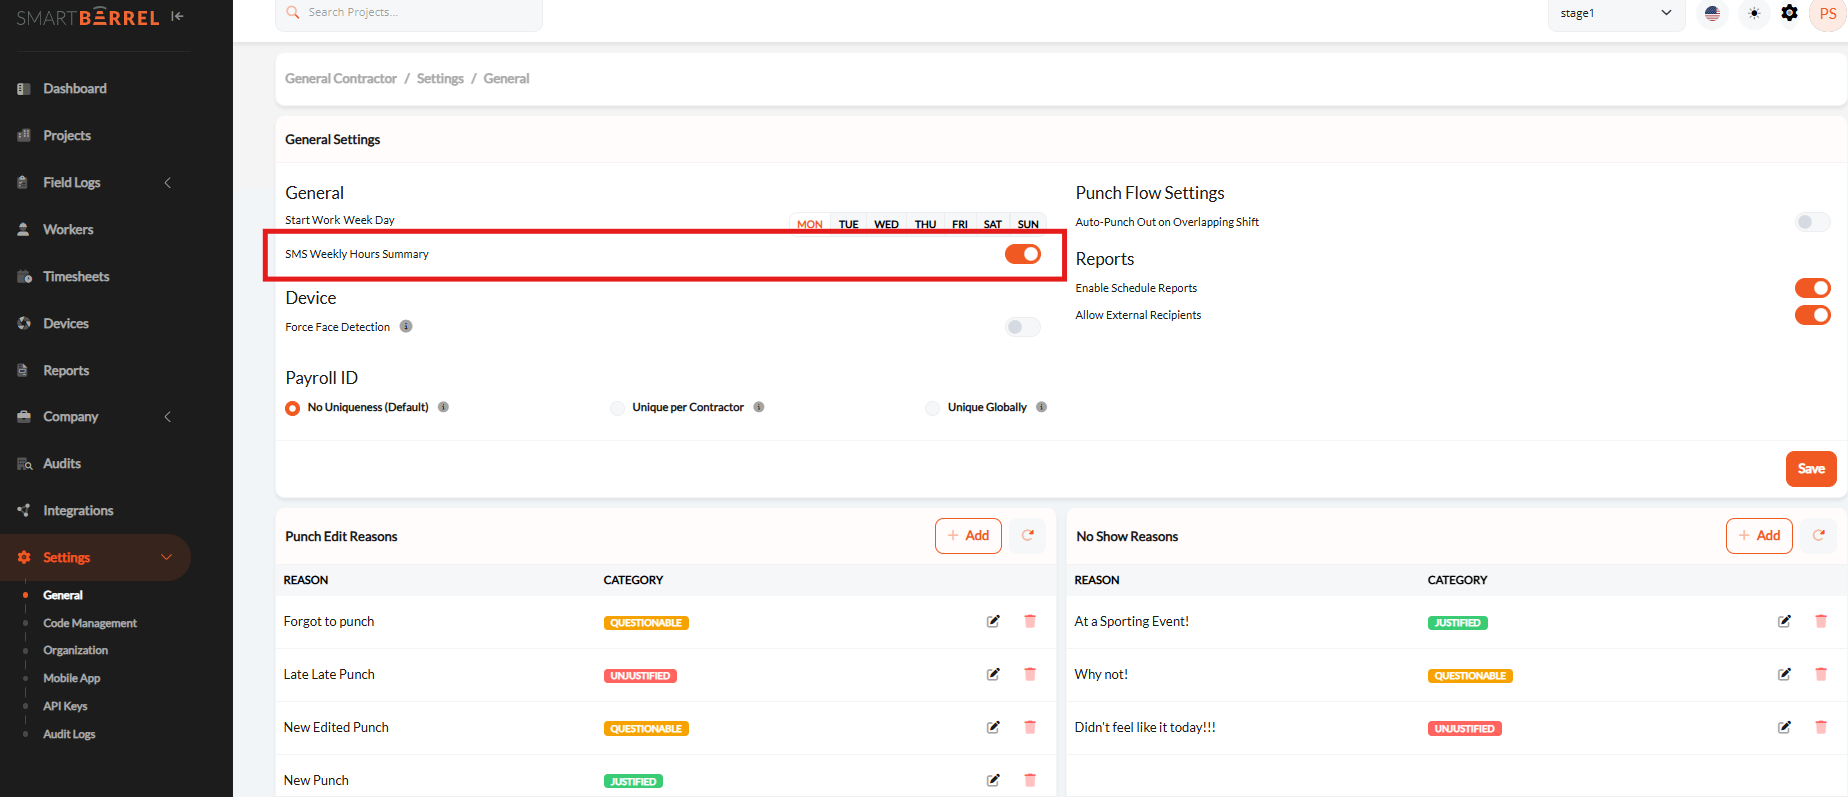Click QUESTIONABLE badge for Forgot to punch
This screenshot has height=797, width=1848.
(646, 623)
